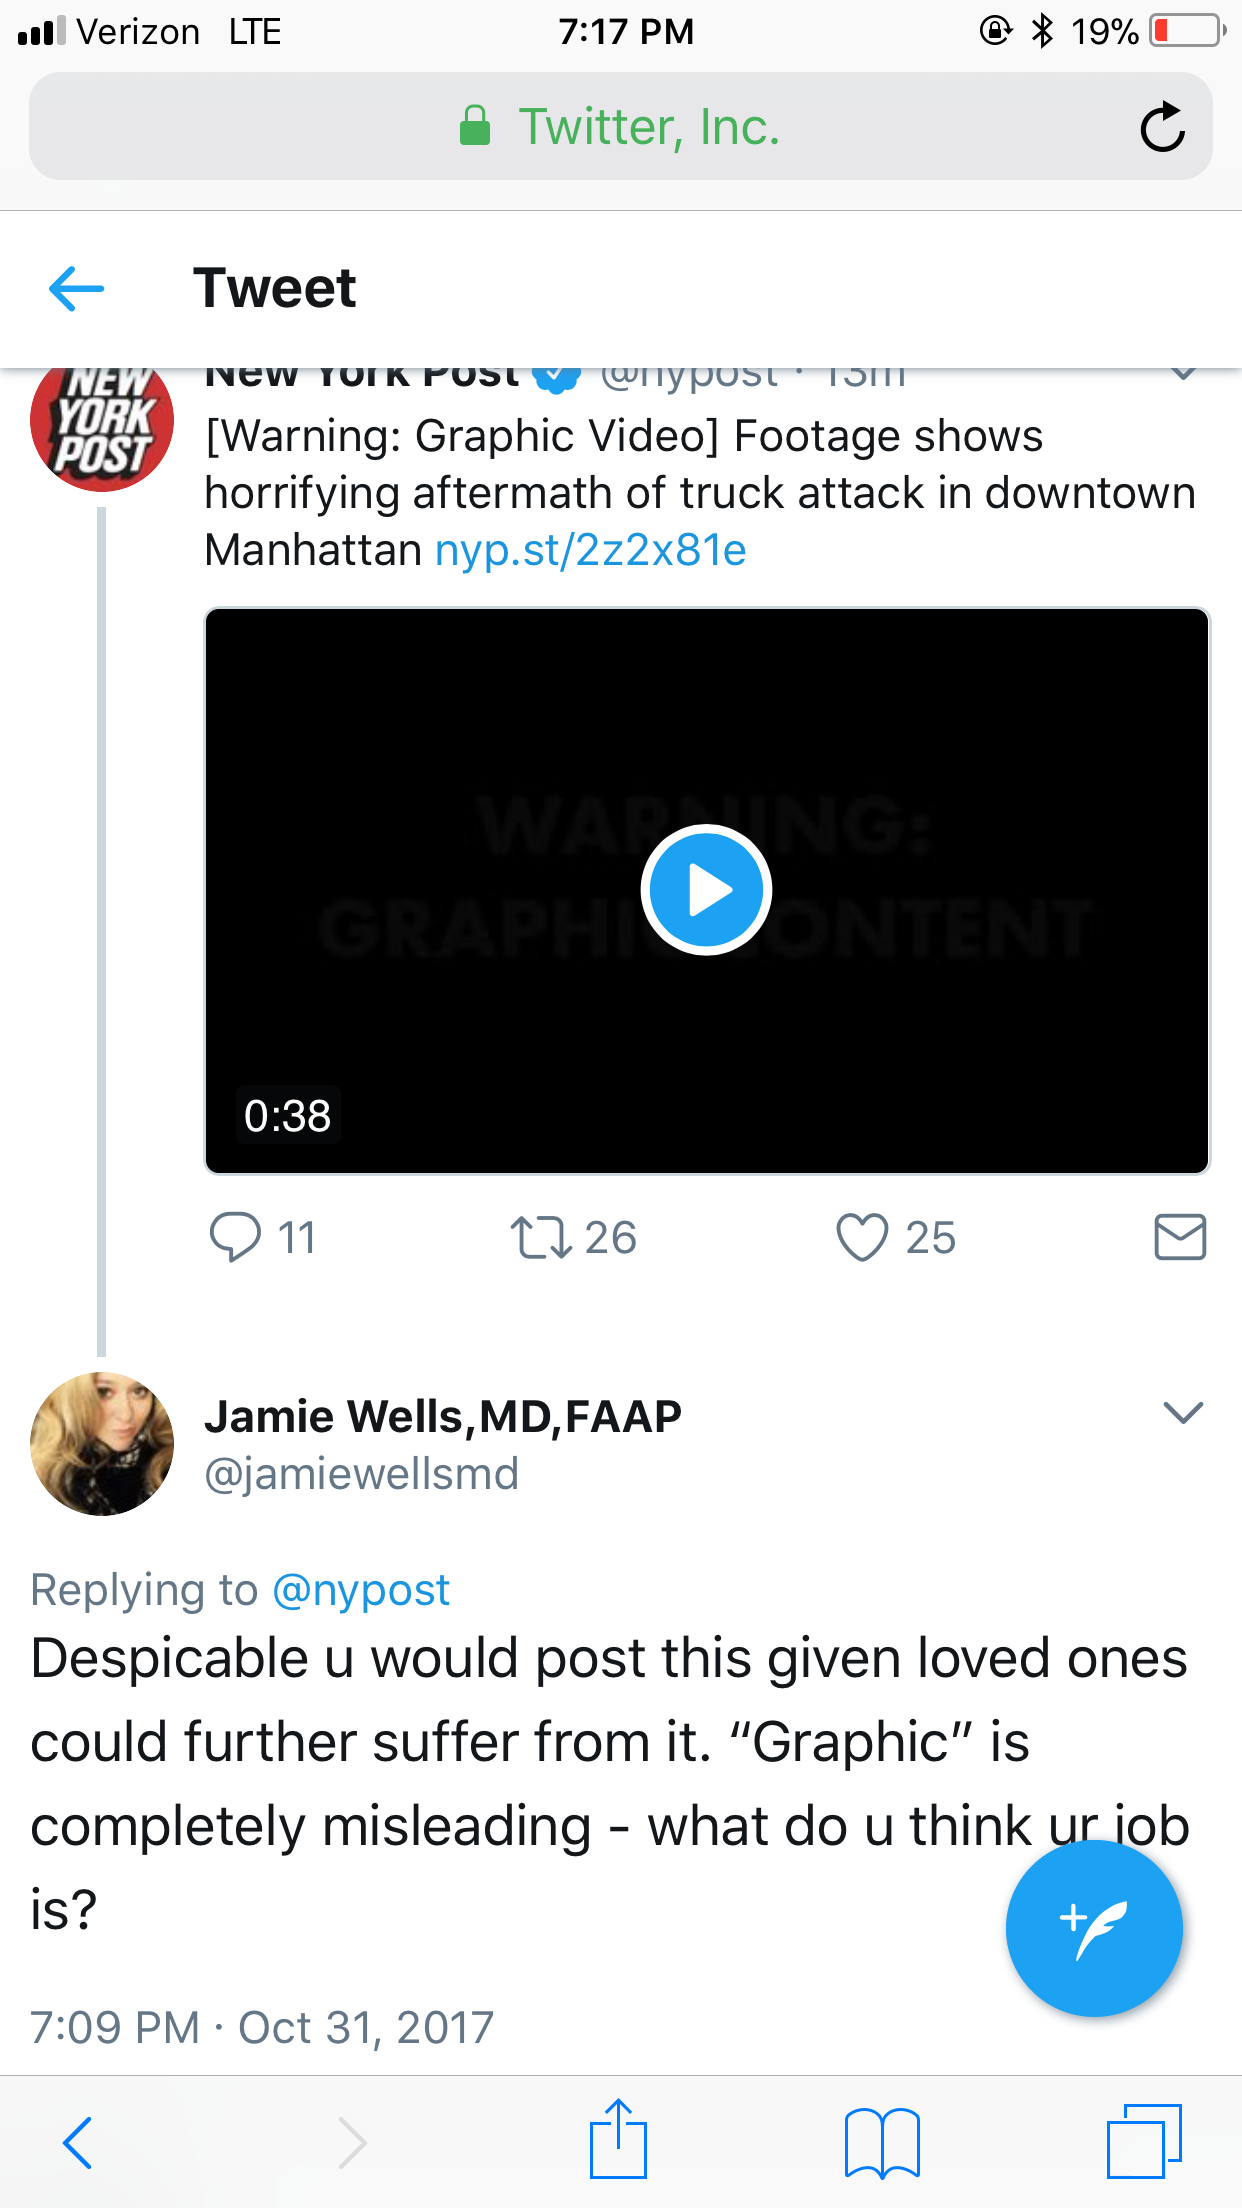Retweet the New York Post tweet
This screenshot has width=1242, height=2208.
coord(541,1237)
